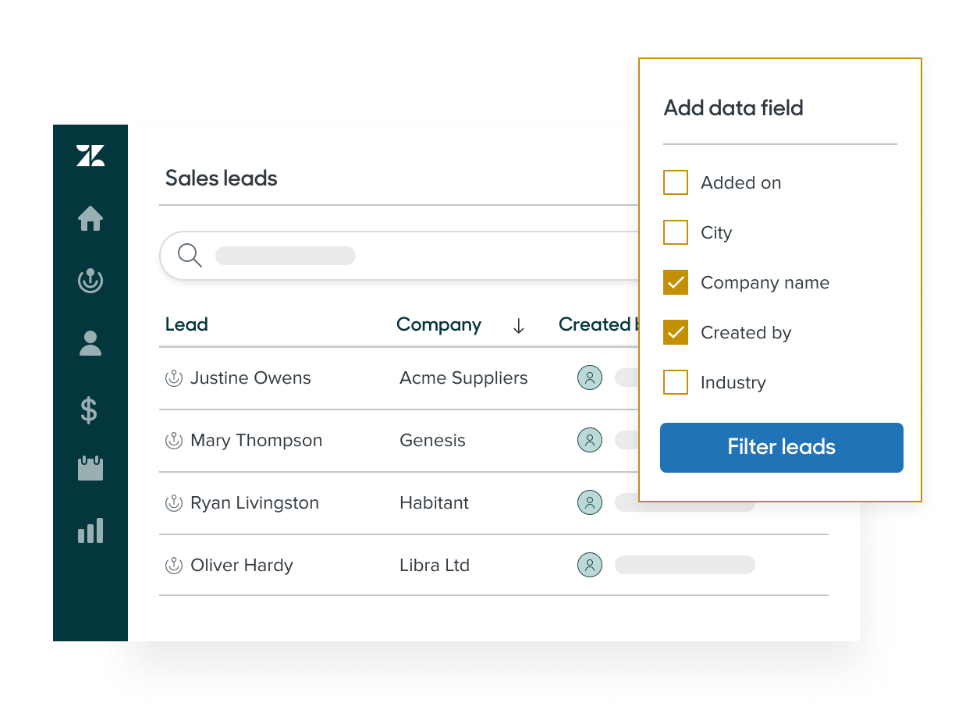Go to the Home icon in the sidebar

click(x=90, y=219)
